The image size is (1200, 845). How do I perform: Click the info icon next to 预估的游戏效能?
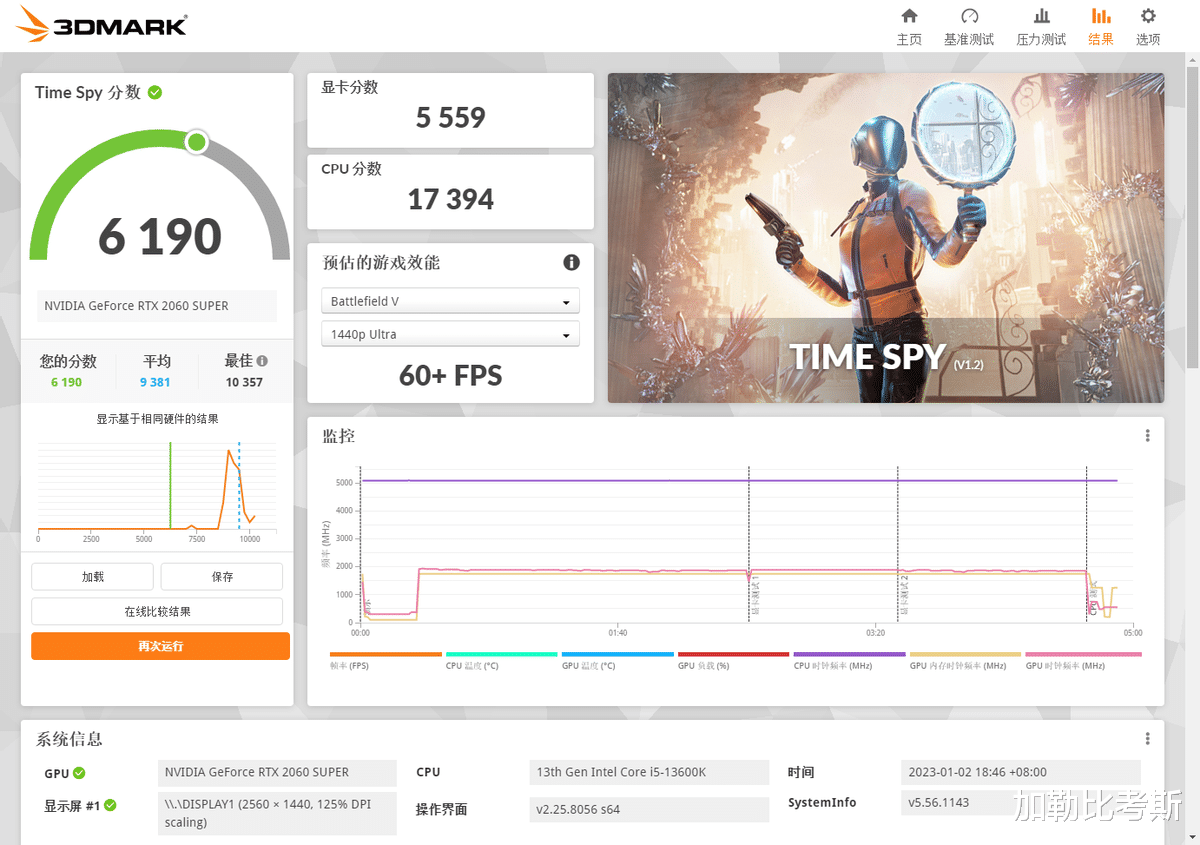click(571, 262)
